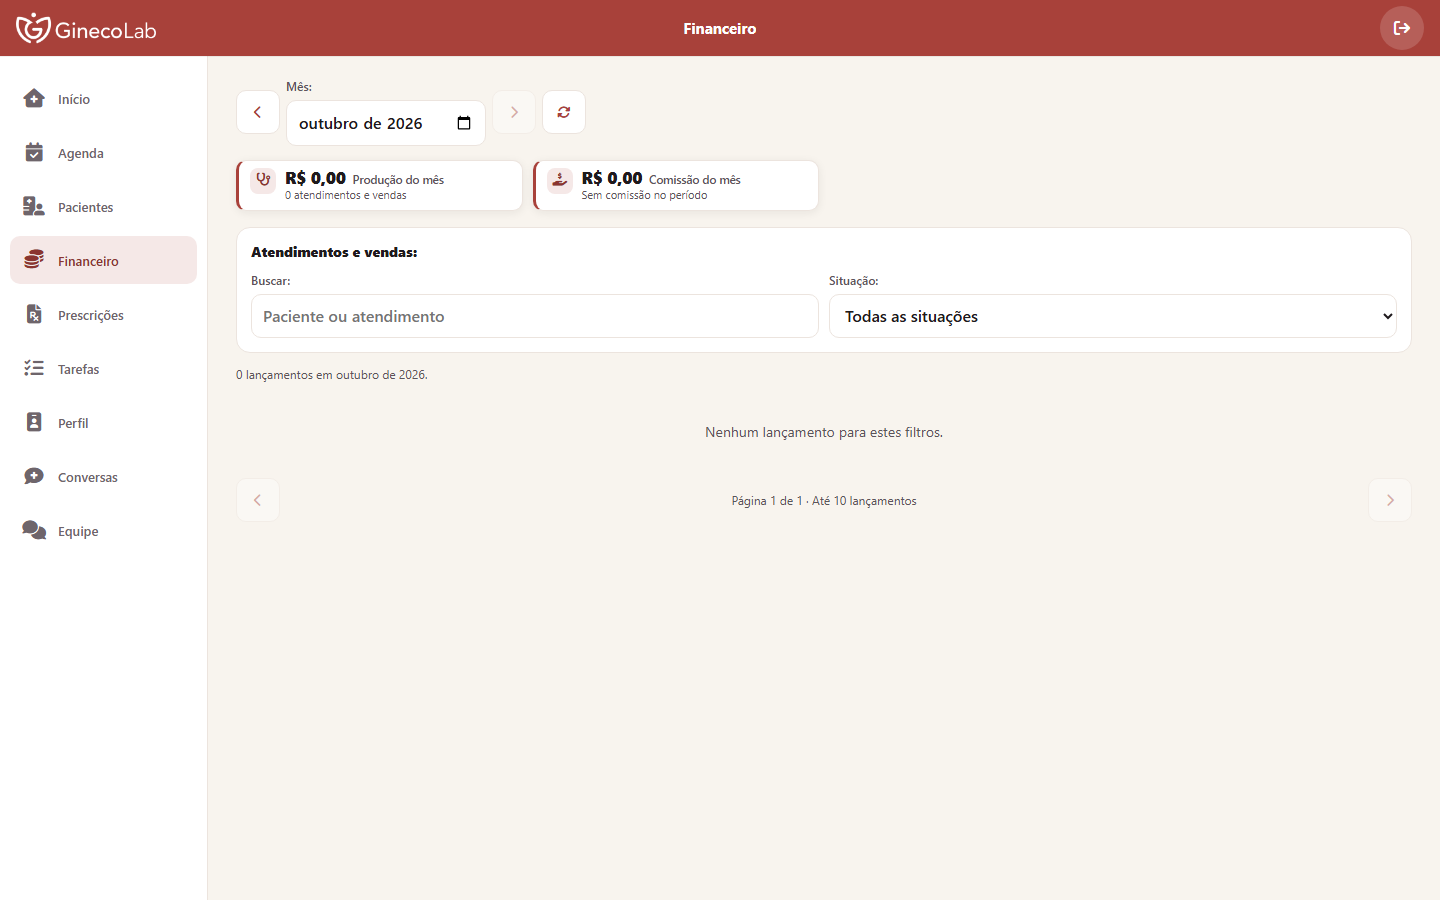Focus the Paciente ou atendimento search field

(x=535, y=316)
